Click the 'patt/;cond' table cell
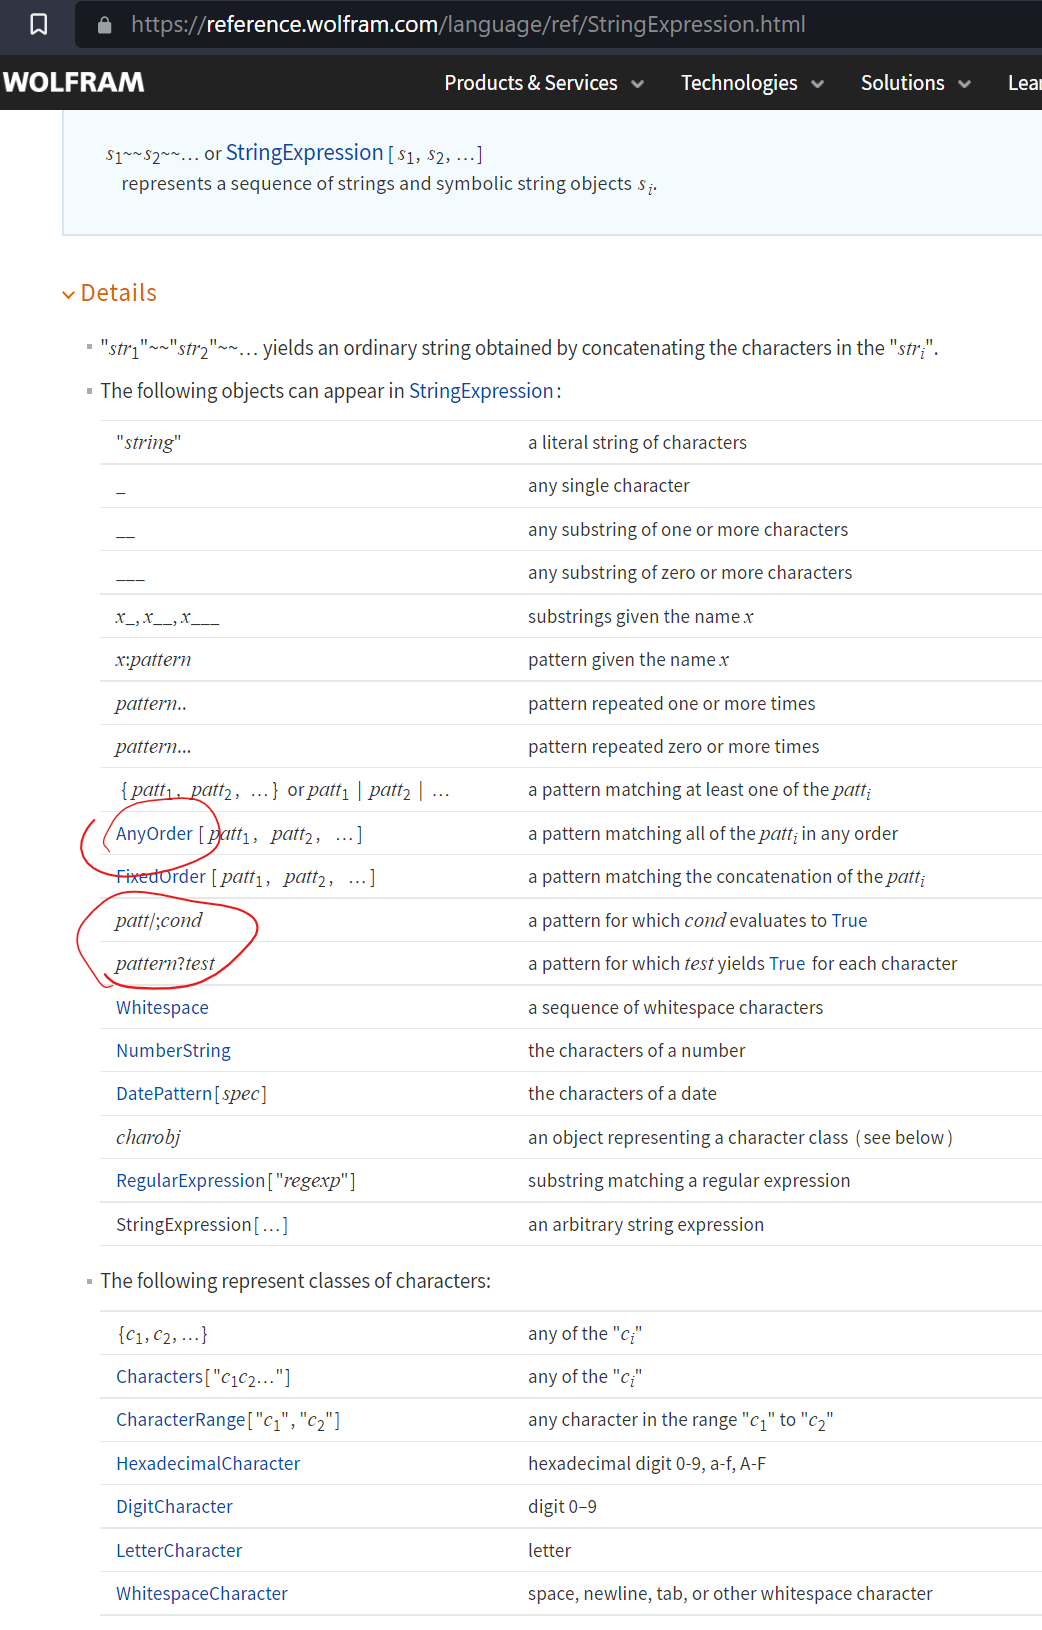The image size is (1042, 1630). (x=158, y=921)
